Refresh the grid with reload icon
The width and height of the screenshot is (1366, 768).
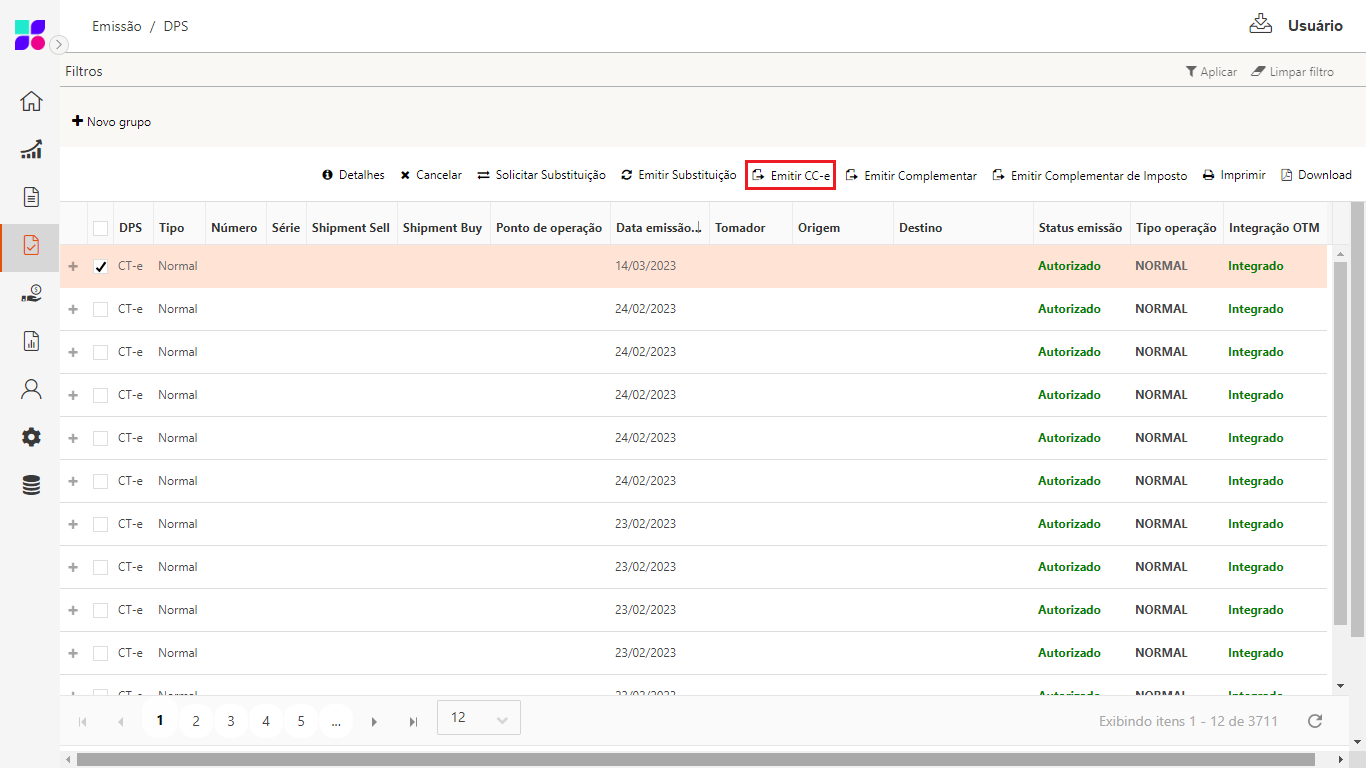click(x=1315, y=721)
